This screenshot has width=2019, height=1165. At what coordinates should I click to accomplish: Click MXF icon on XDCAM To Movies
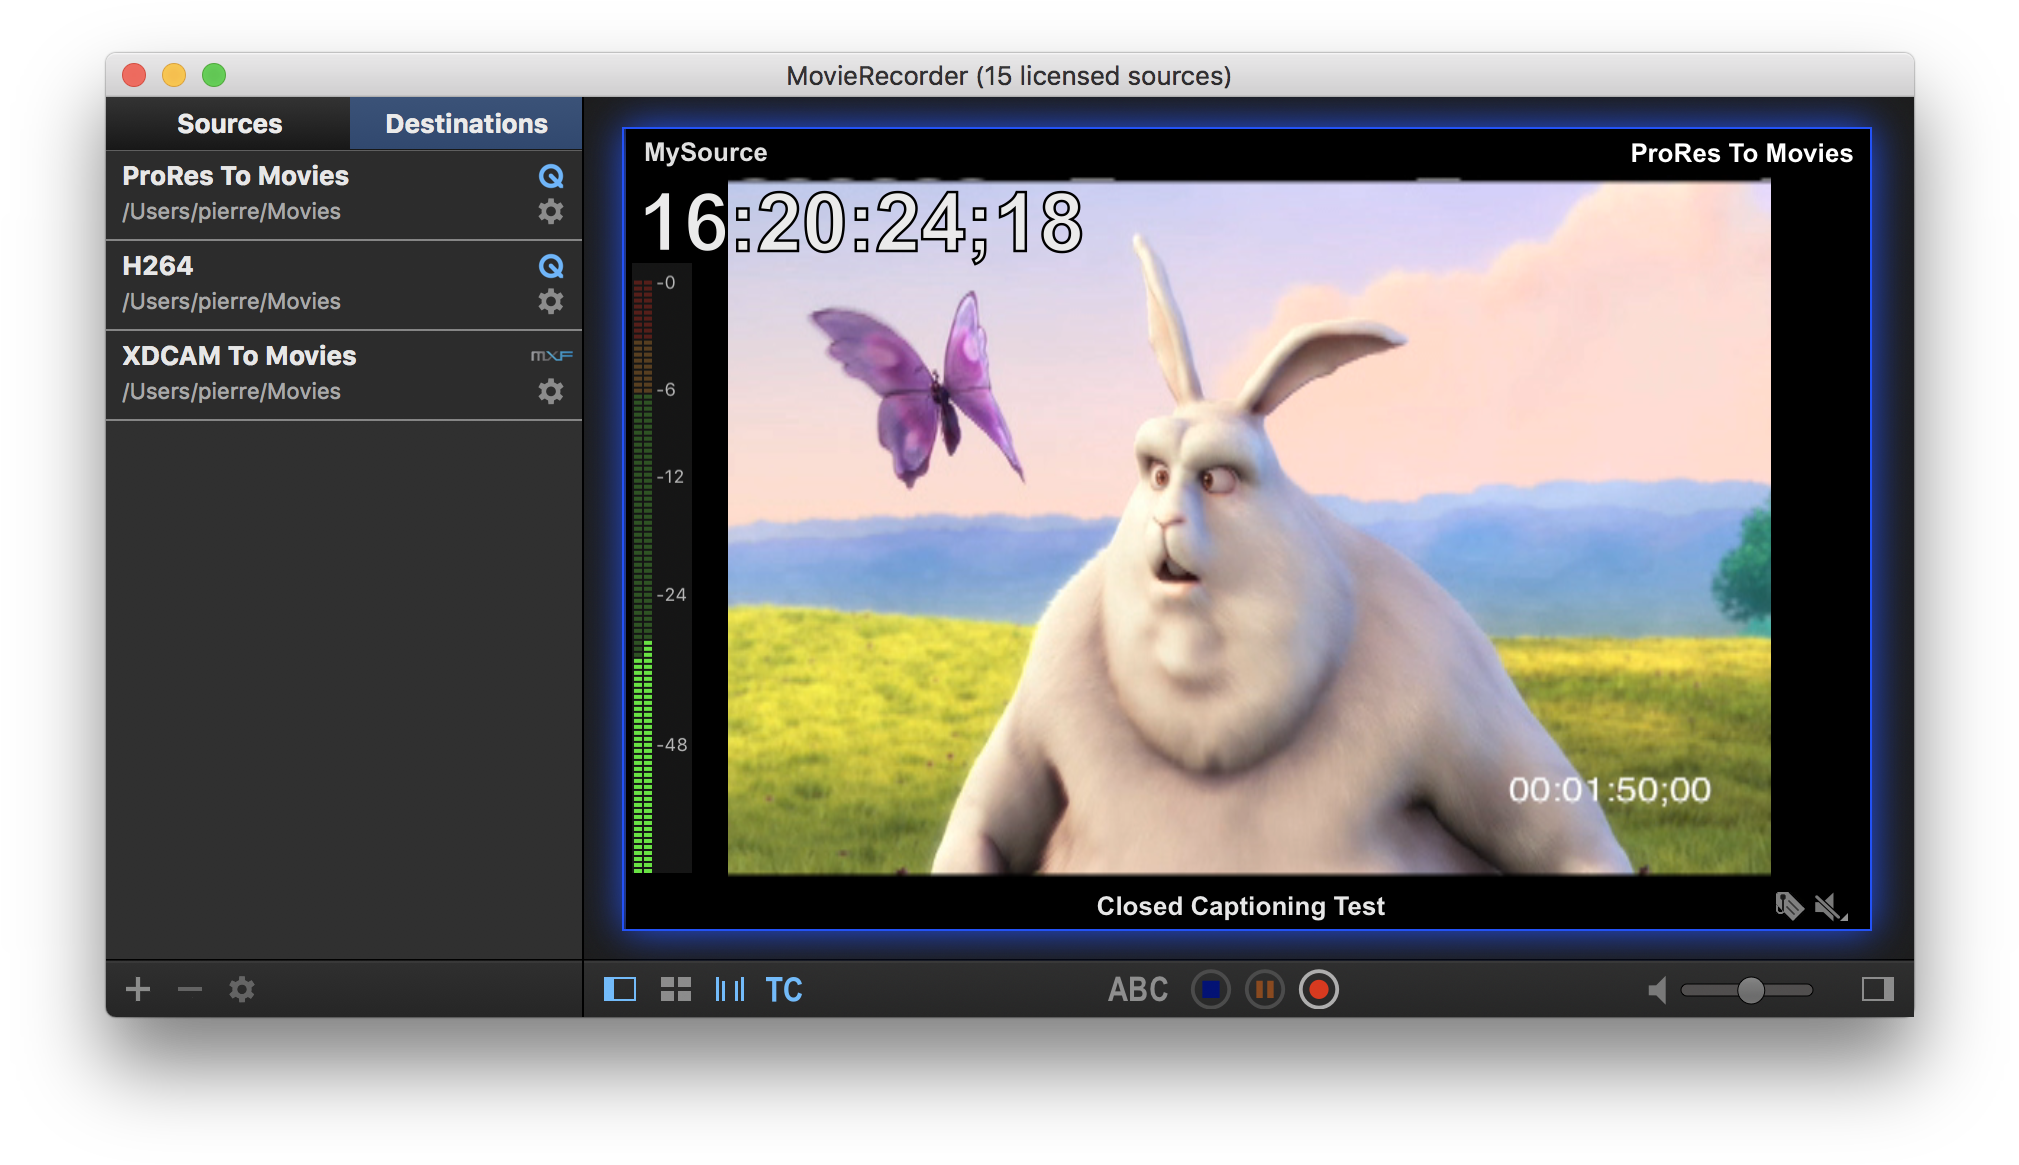(551, 356)
